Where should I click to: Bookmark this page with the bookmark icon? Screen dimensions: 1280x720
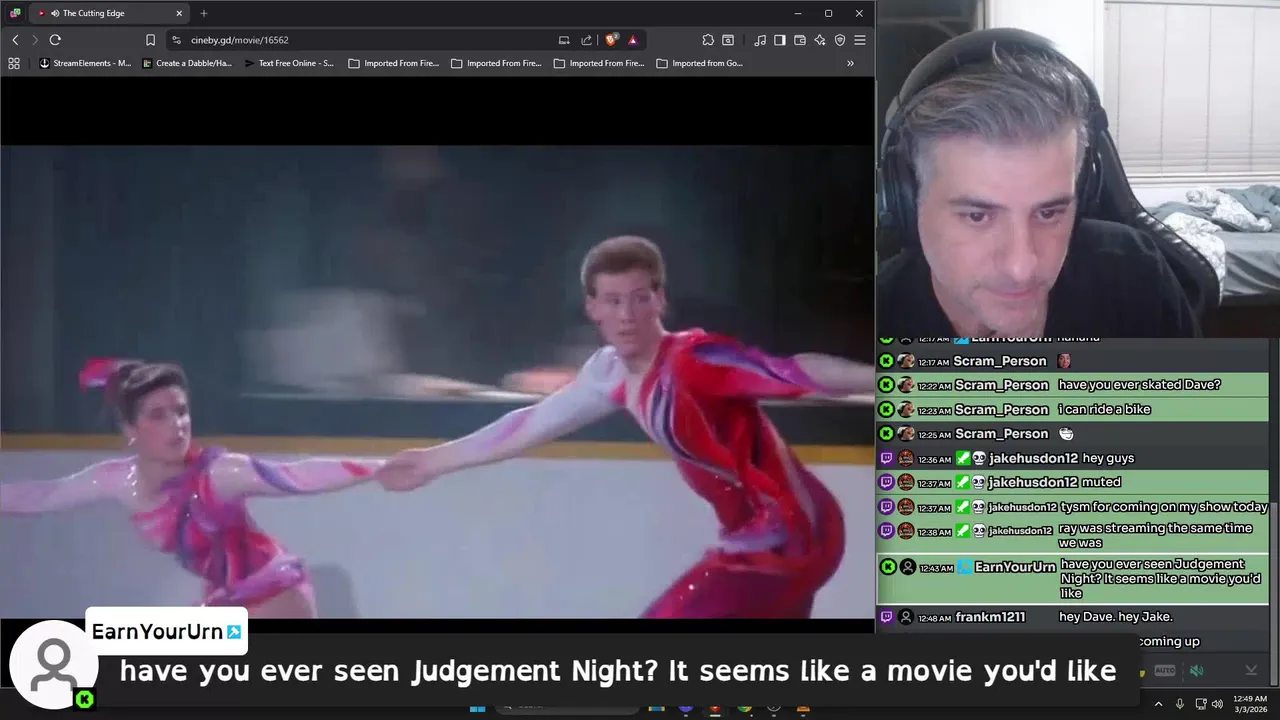[x=150, y=40]
